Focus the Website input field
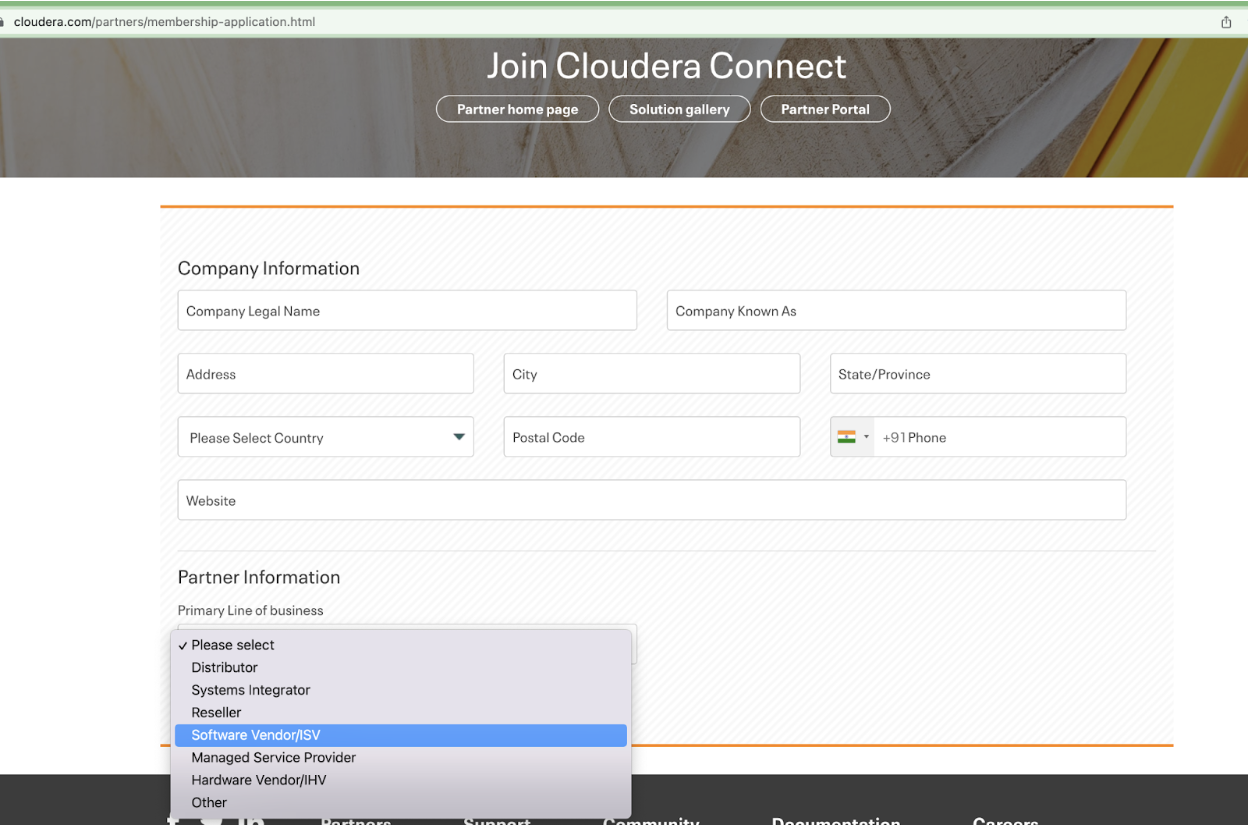 click(652, 500)
